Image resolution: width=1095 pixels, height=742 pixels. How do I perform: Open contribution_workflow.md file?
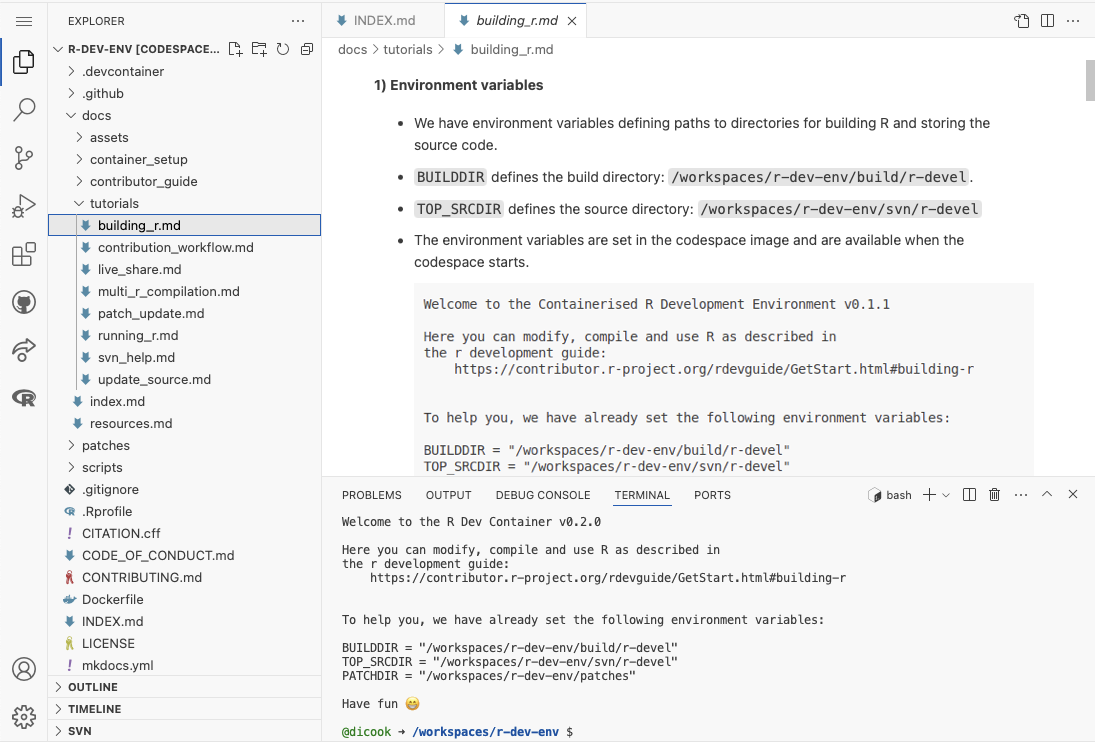coord(175,247)
